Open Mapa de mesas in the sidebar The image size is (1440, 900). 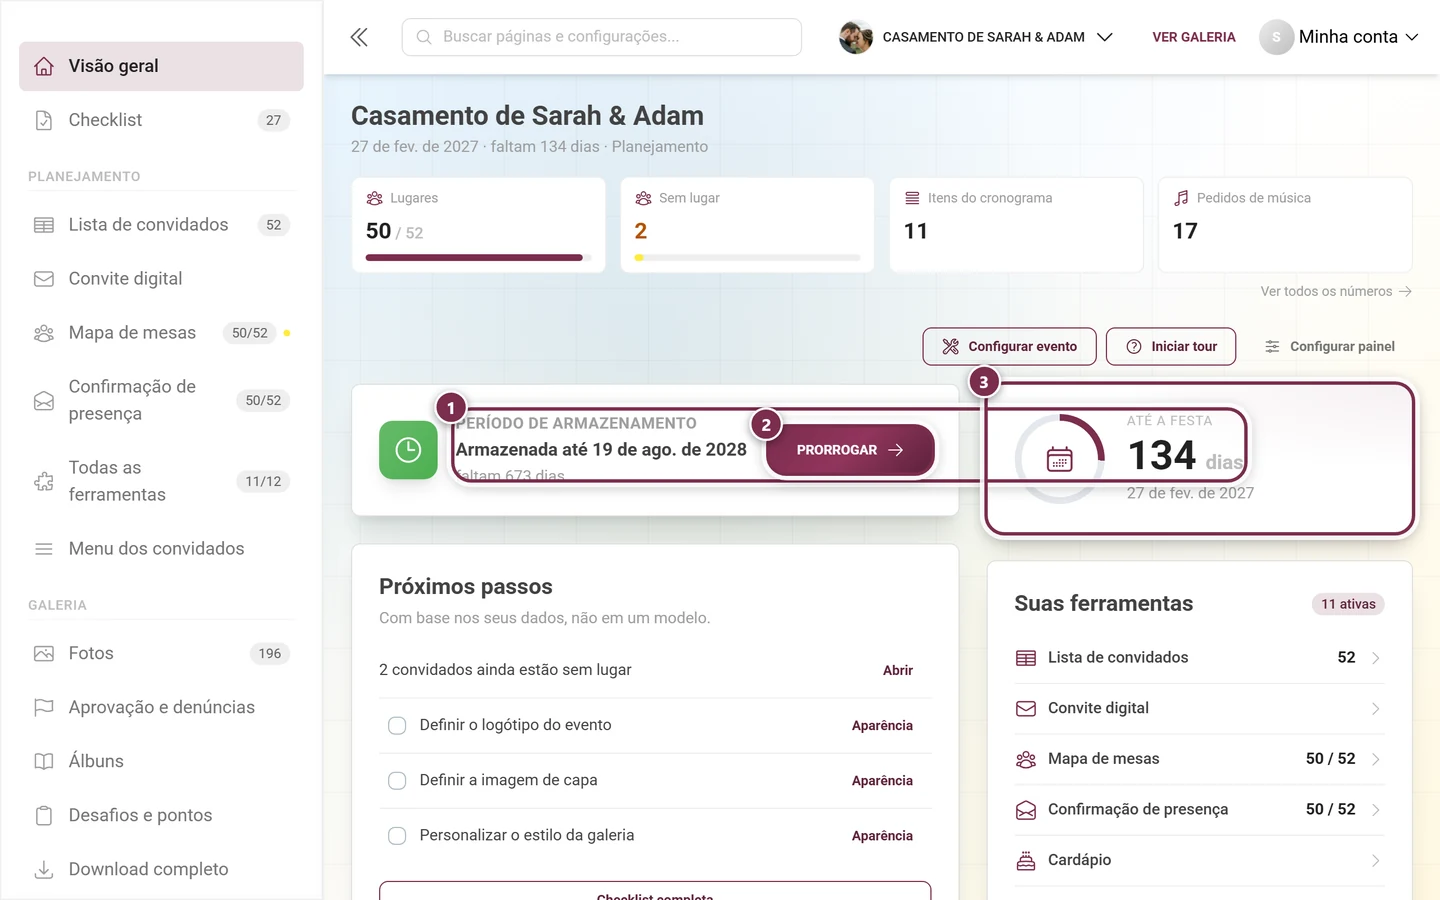pyautogui.click(x=161, y=333)
